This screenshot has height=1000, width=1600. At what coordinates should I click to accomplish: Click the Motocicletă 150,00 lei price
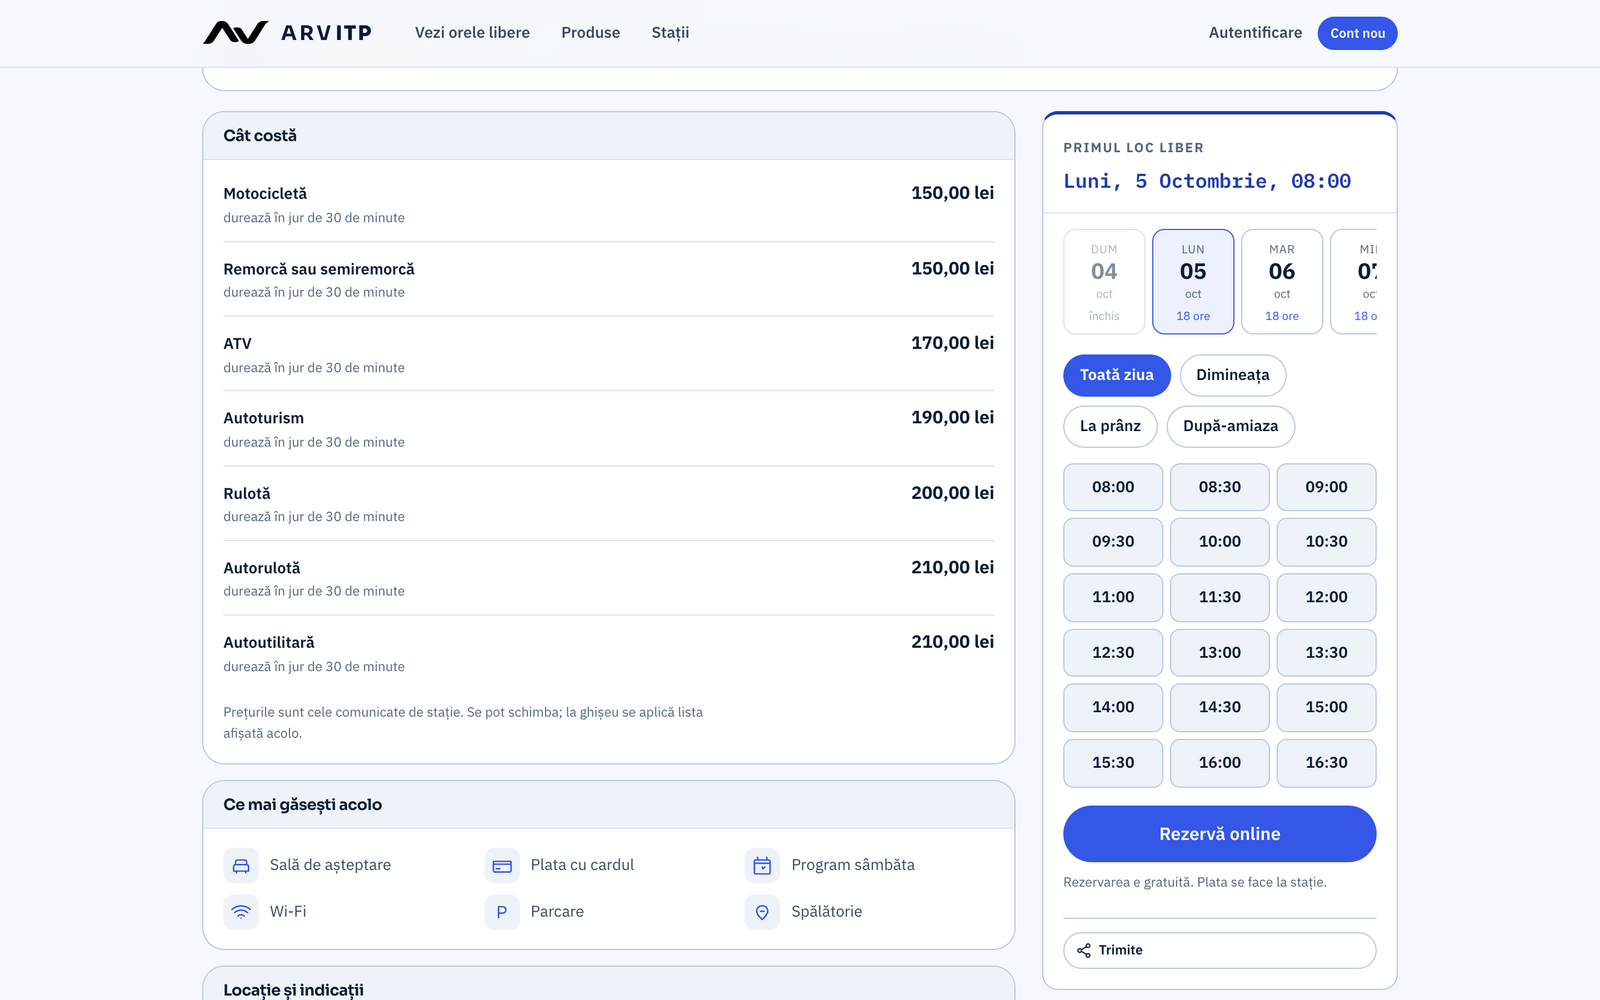point(952,193)
